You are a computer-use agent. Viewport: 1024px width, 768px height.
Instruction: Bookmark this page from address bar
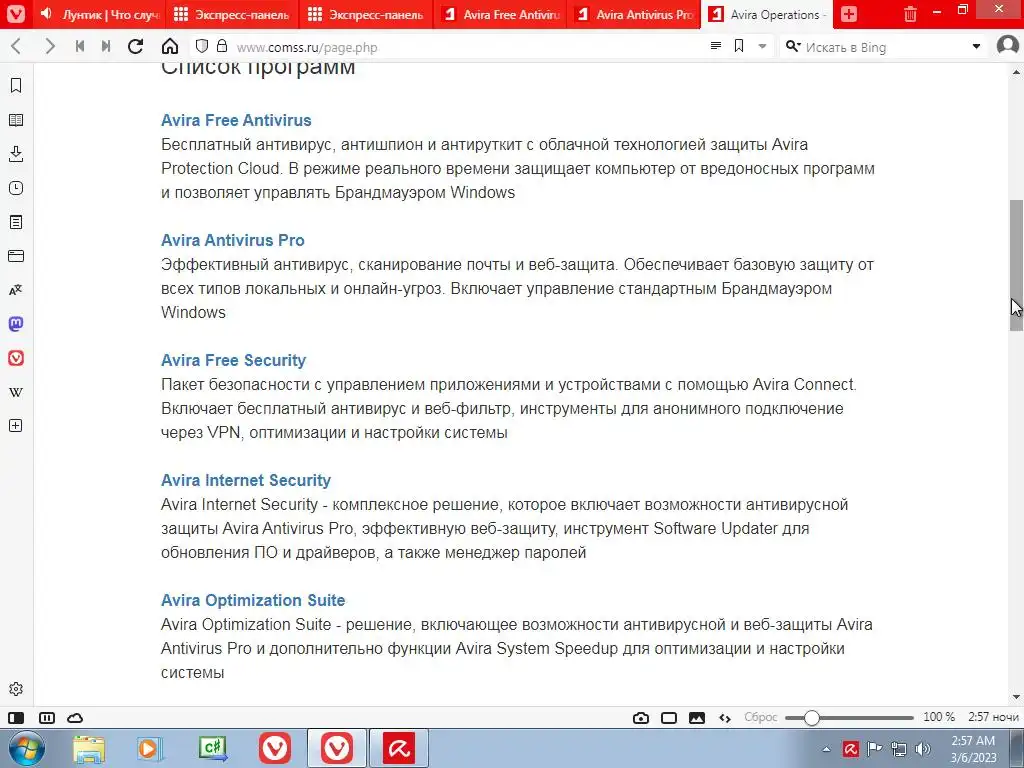click(739, 46)
